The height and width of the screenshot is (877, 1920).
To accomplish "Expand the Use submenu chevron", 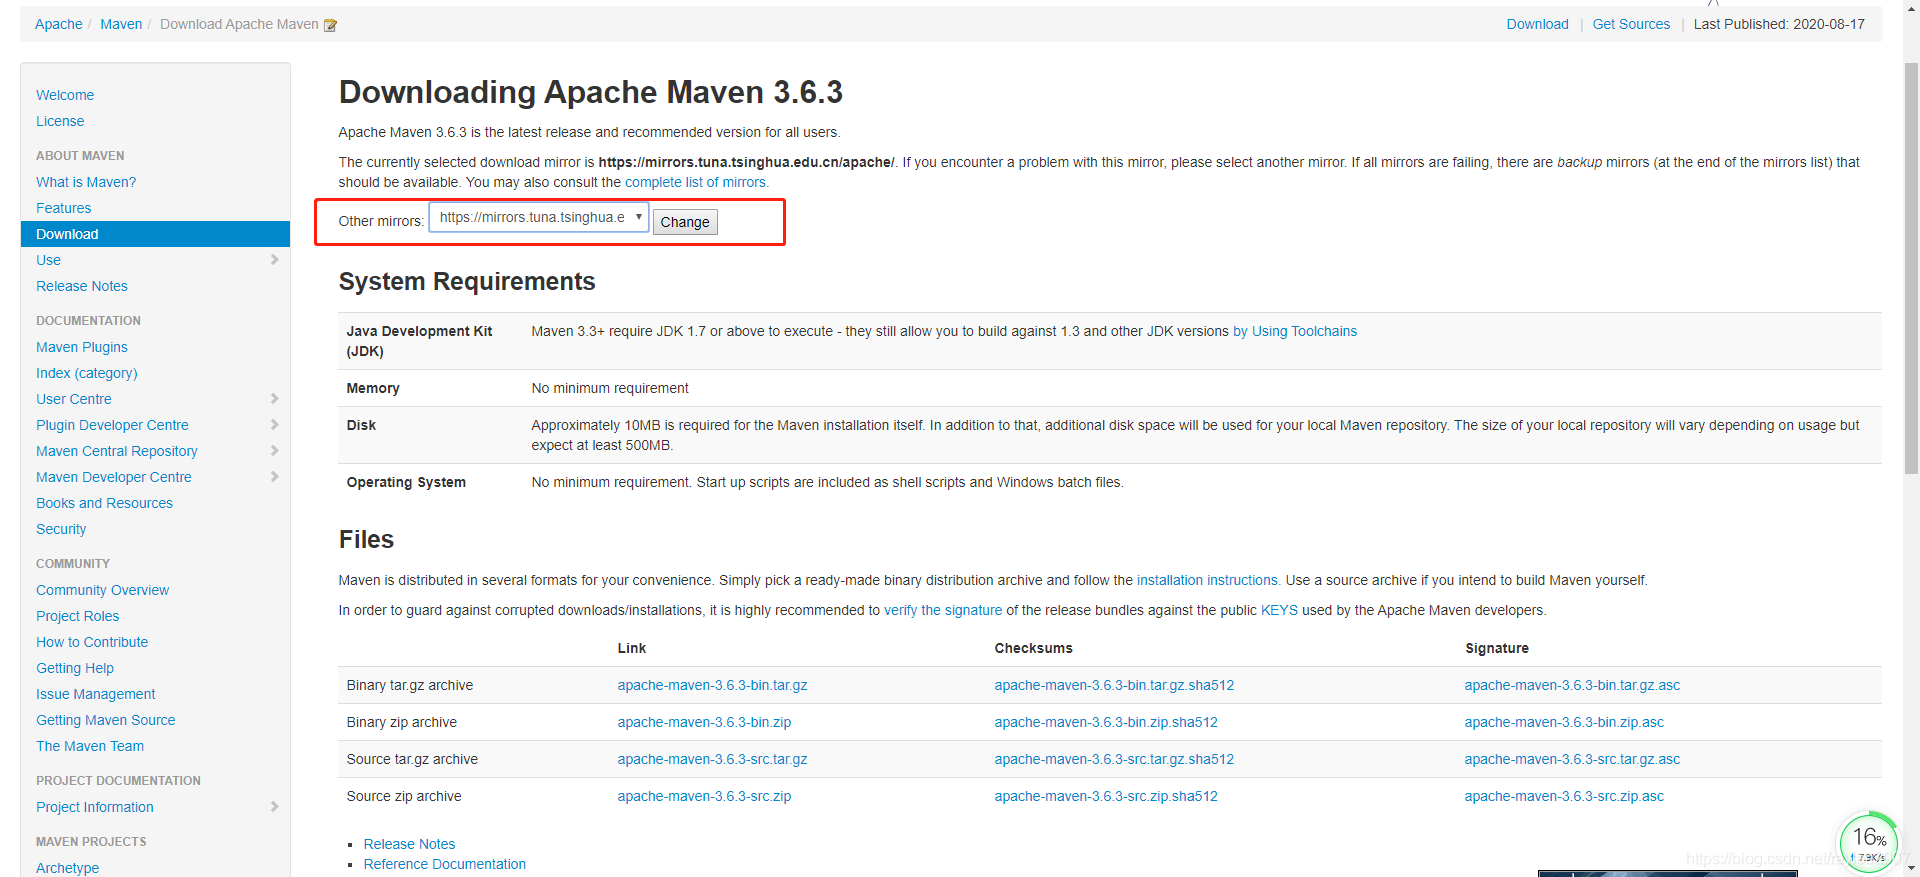I will coord(274,260).
